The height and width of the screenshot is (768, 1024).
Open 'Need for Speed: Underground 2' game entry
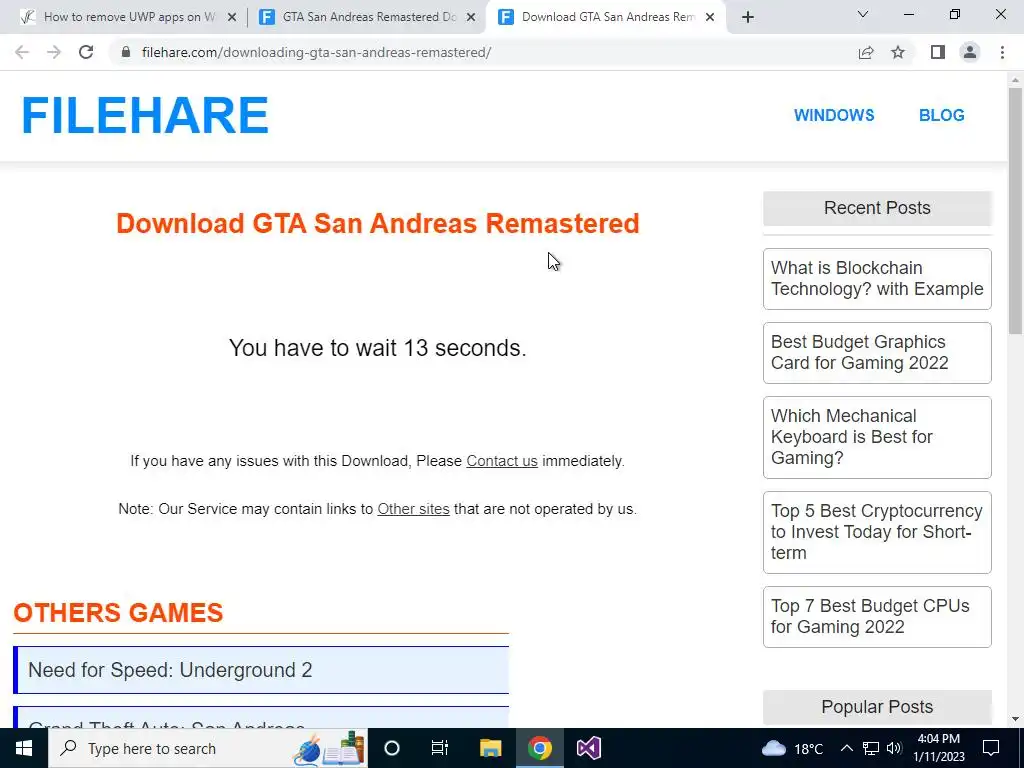point(261,670)
